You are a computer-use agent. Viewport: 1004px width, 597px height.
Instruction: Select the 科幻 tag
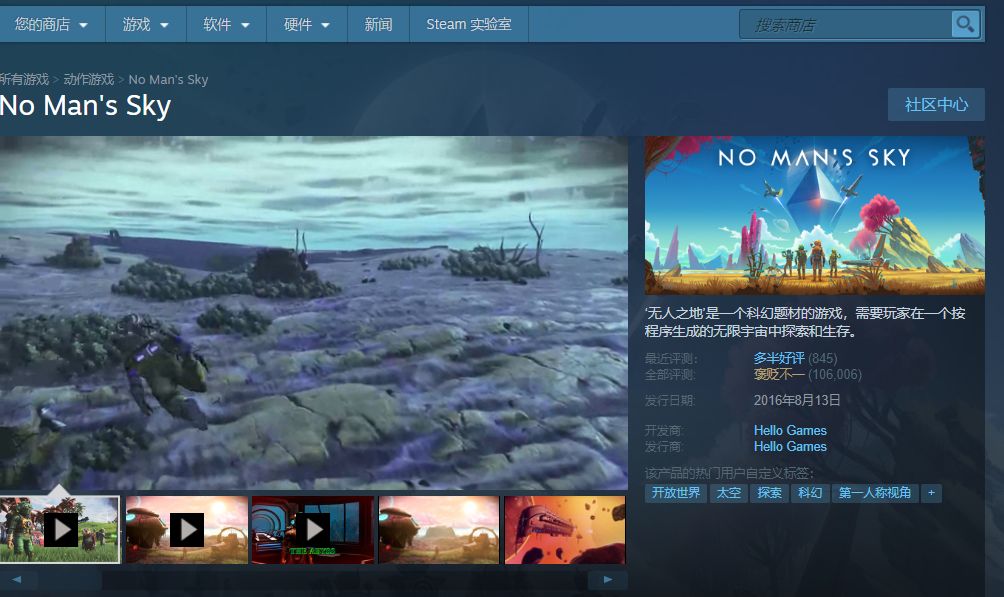point(810,493)
